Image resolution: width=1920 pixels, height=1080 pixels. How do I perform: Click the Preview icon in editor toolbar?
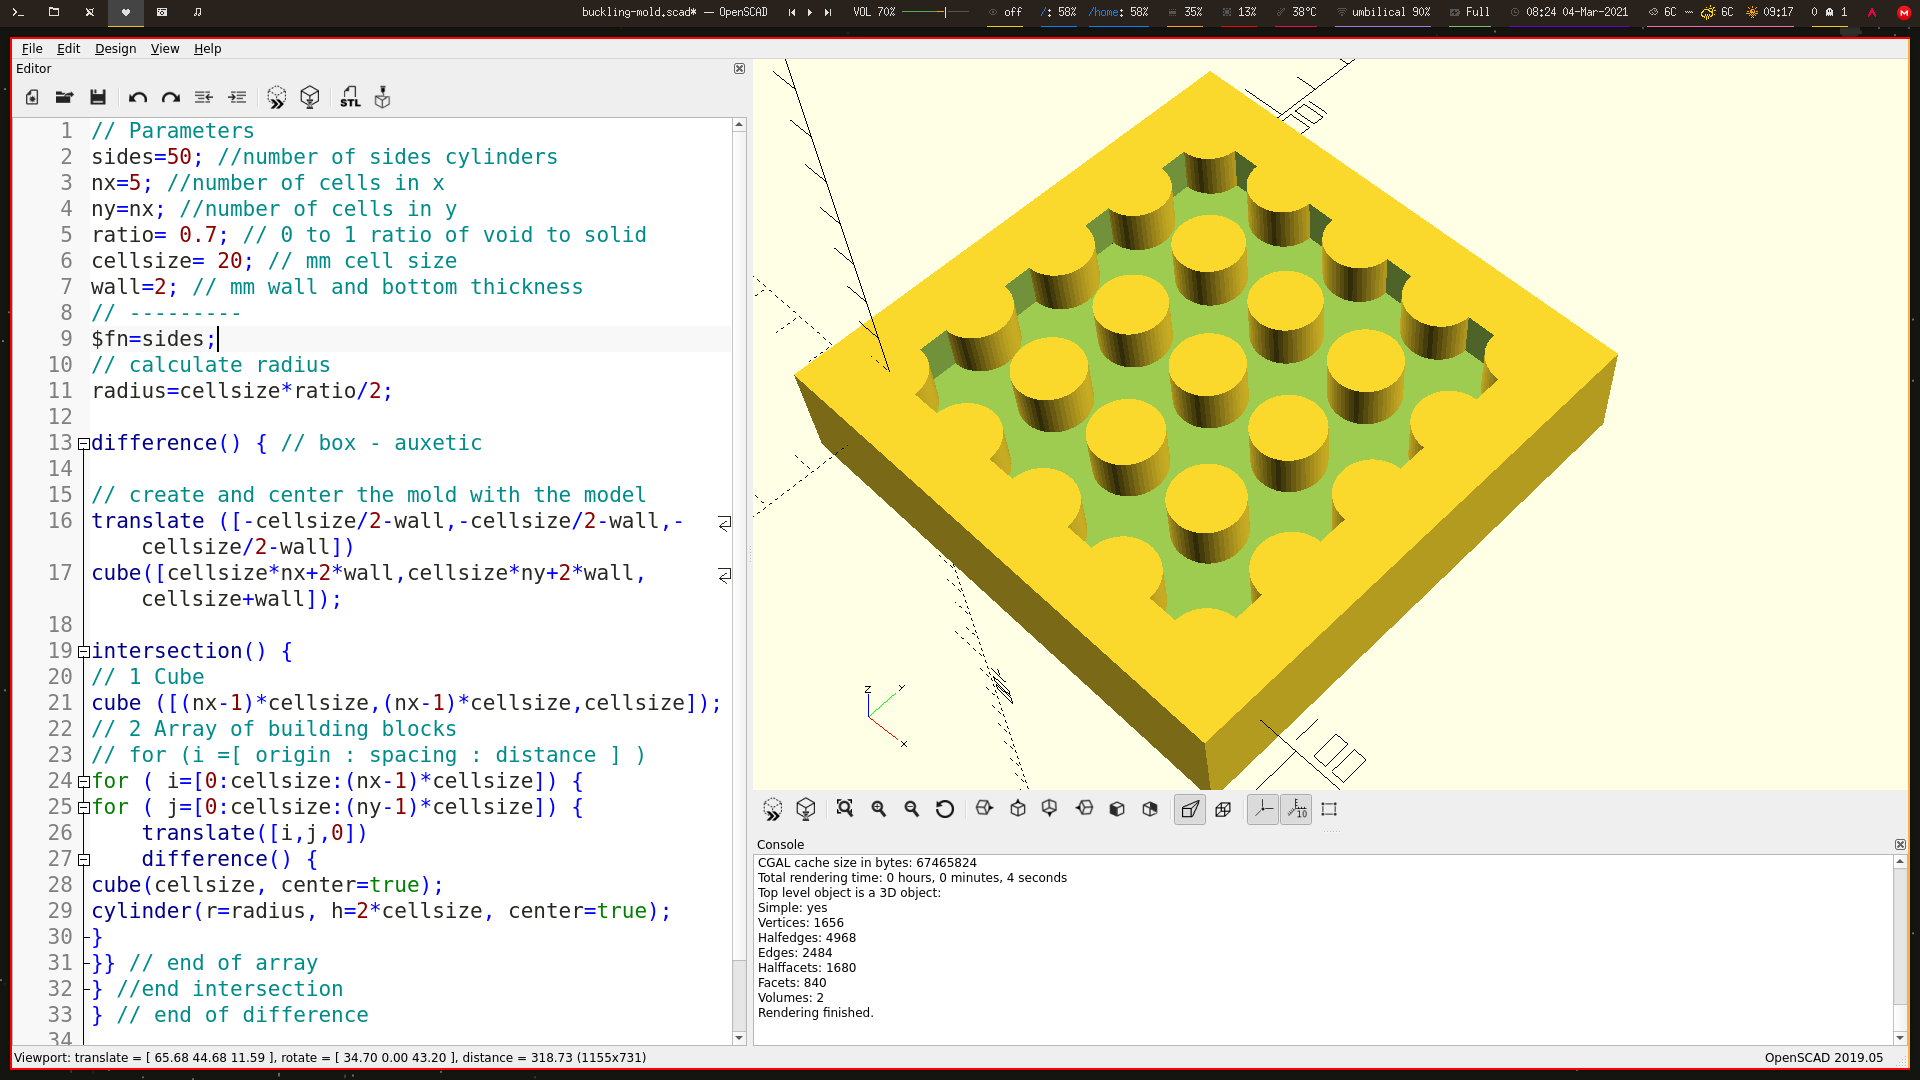tap(277, 97)
